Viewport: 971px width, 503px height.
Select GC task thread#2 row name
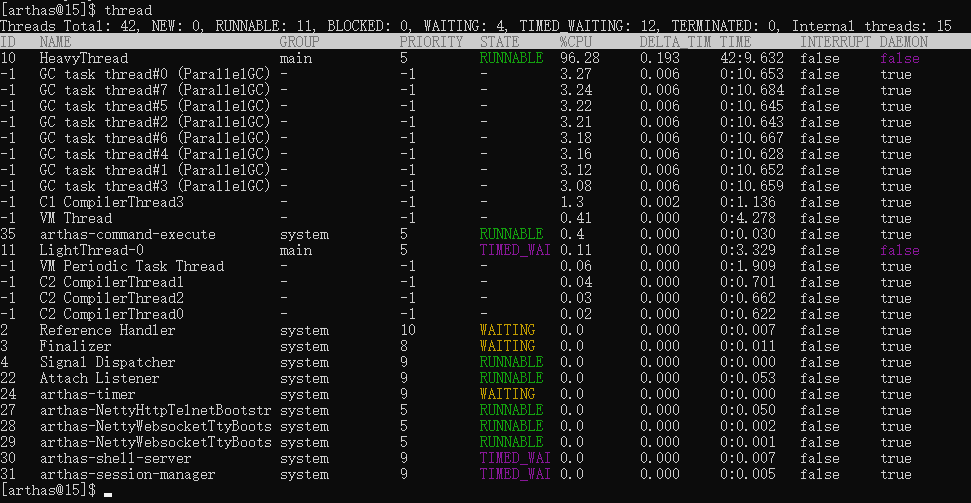pos(155,122)
